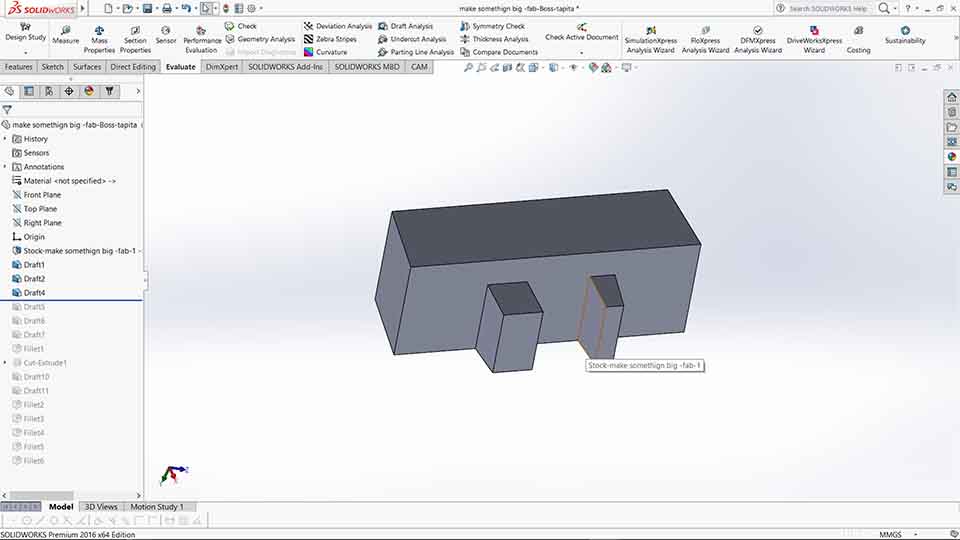Open the Costing tool
This screenshot has height=540, width=960.
point(858,40)
